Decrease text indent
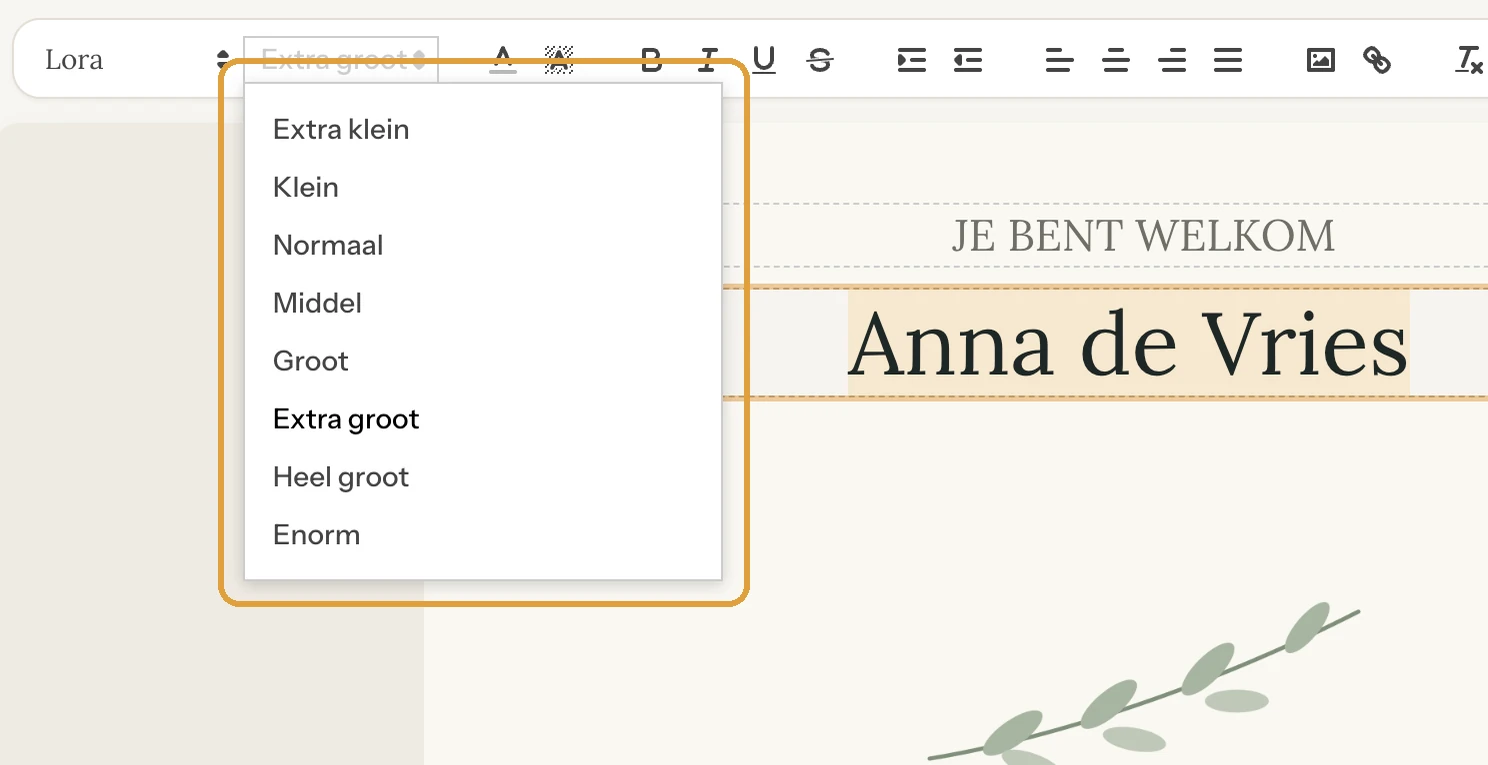1488x765 pixels. click(968, 60)
